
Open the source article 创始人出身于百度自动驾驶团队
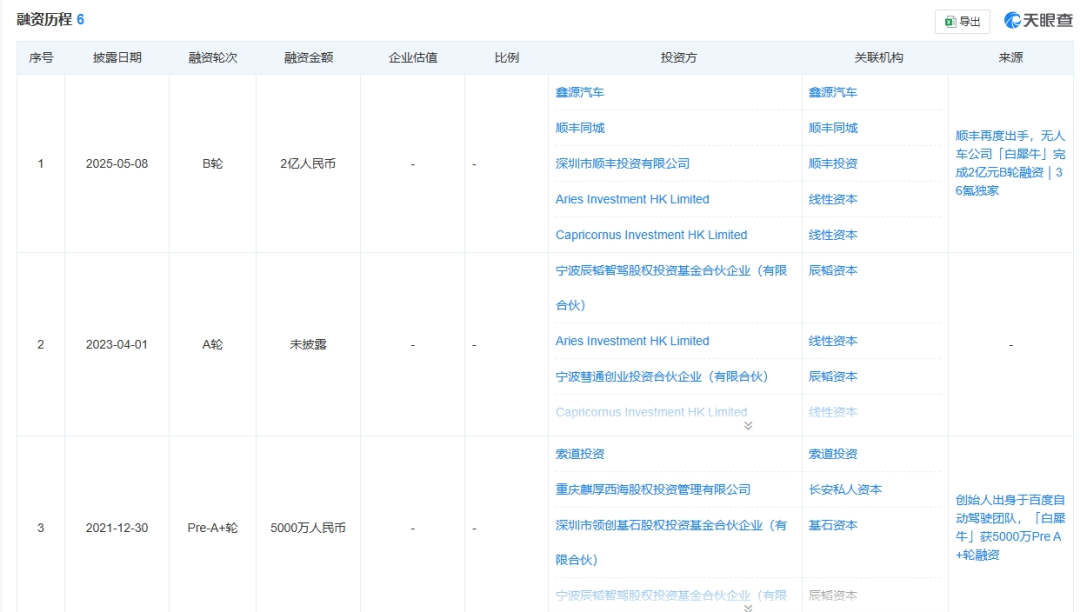(1010, 527)
